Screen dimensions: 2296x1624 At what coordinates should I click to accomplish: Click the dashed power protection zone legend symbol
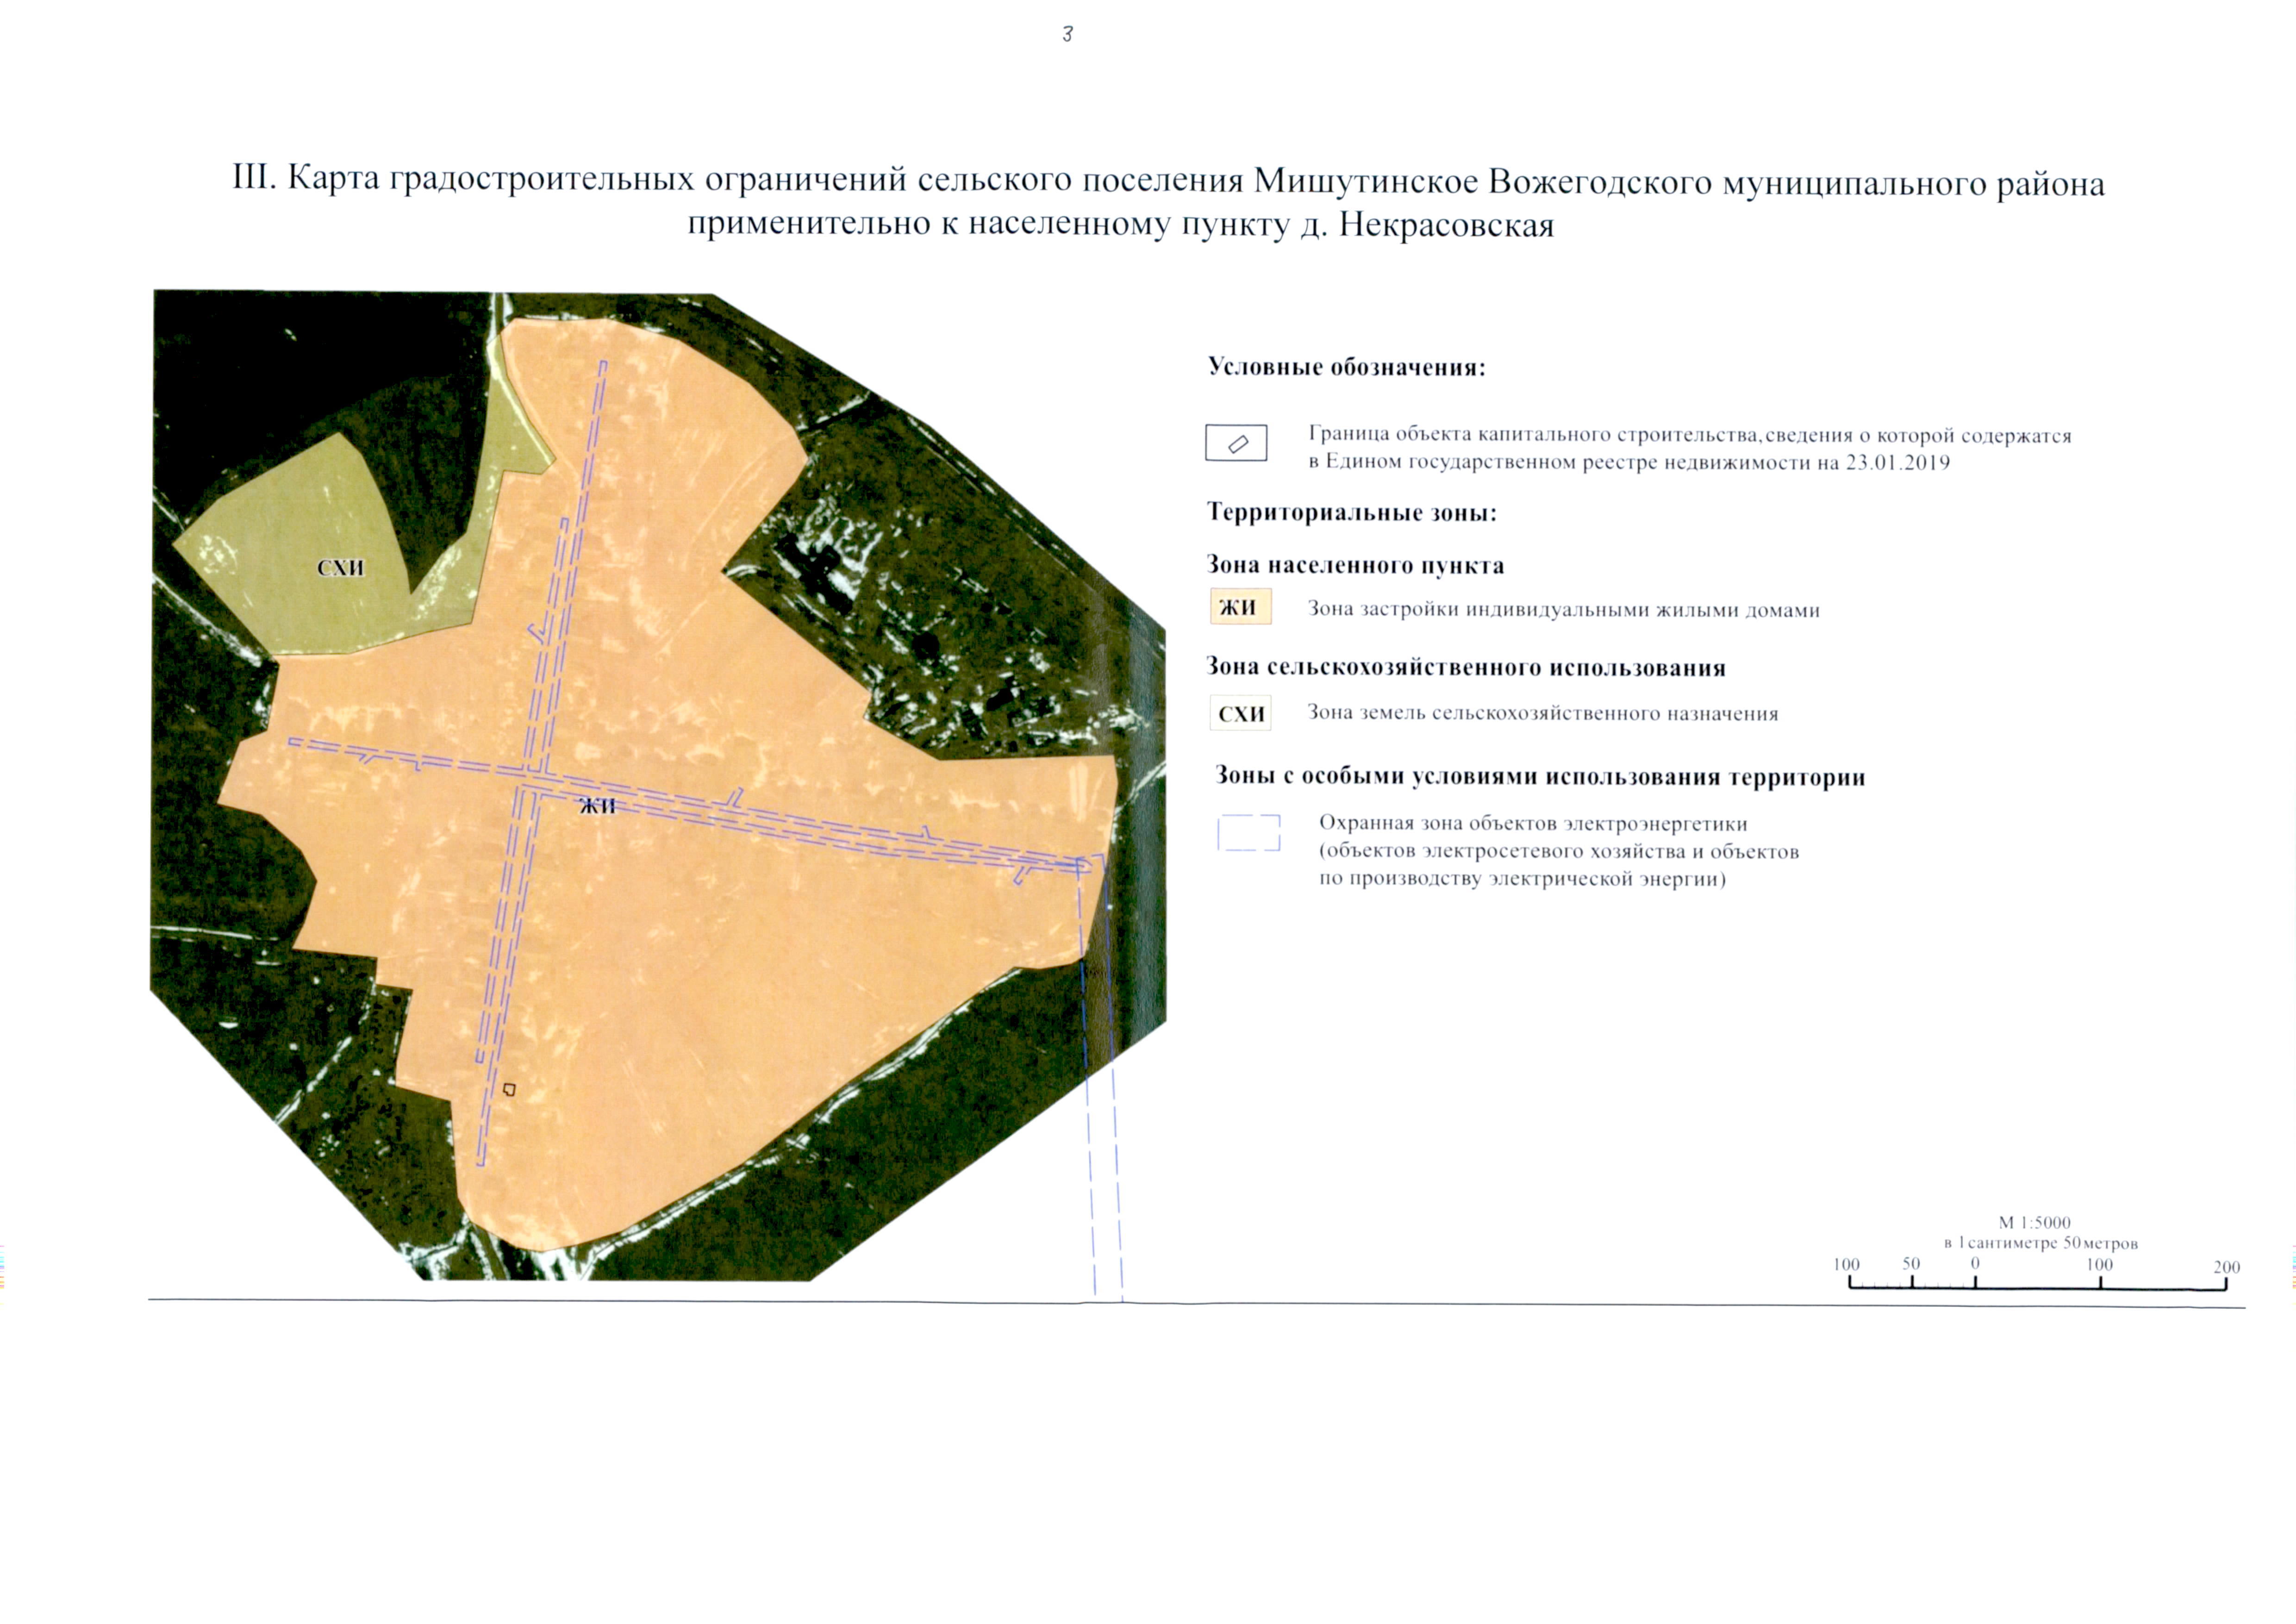pos(1248,833)
